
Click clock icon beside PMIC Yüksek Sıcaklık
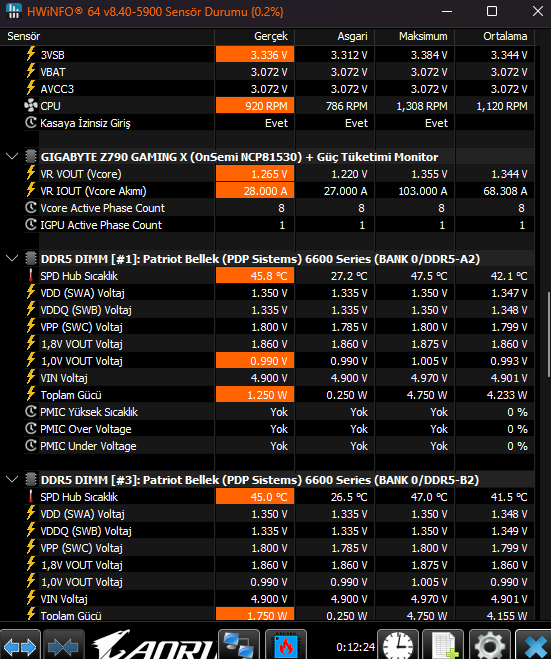point(31,411)
